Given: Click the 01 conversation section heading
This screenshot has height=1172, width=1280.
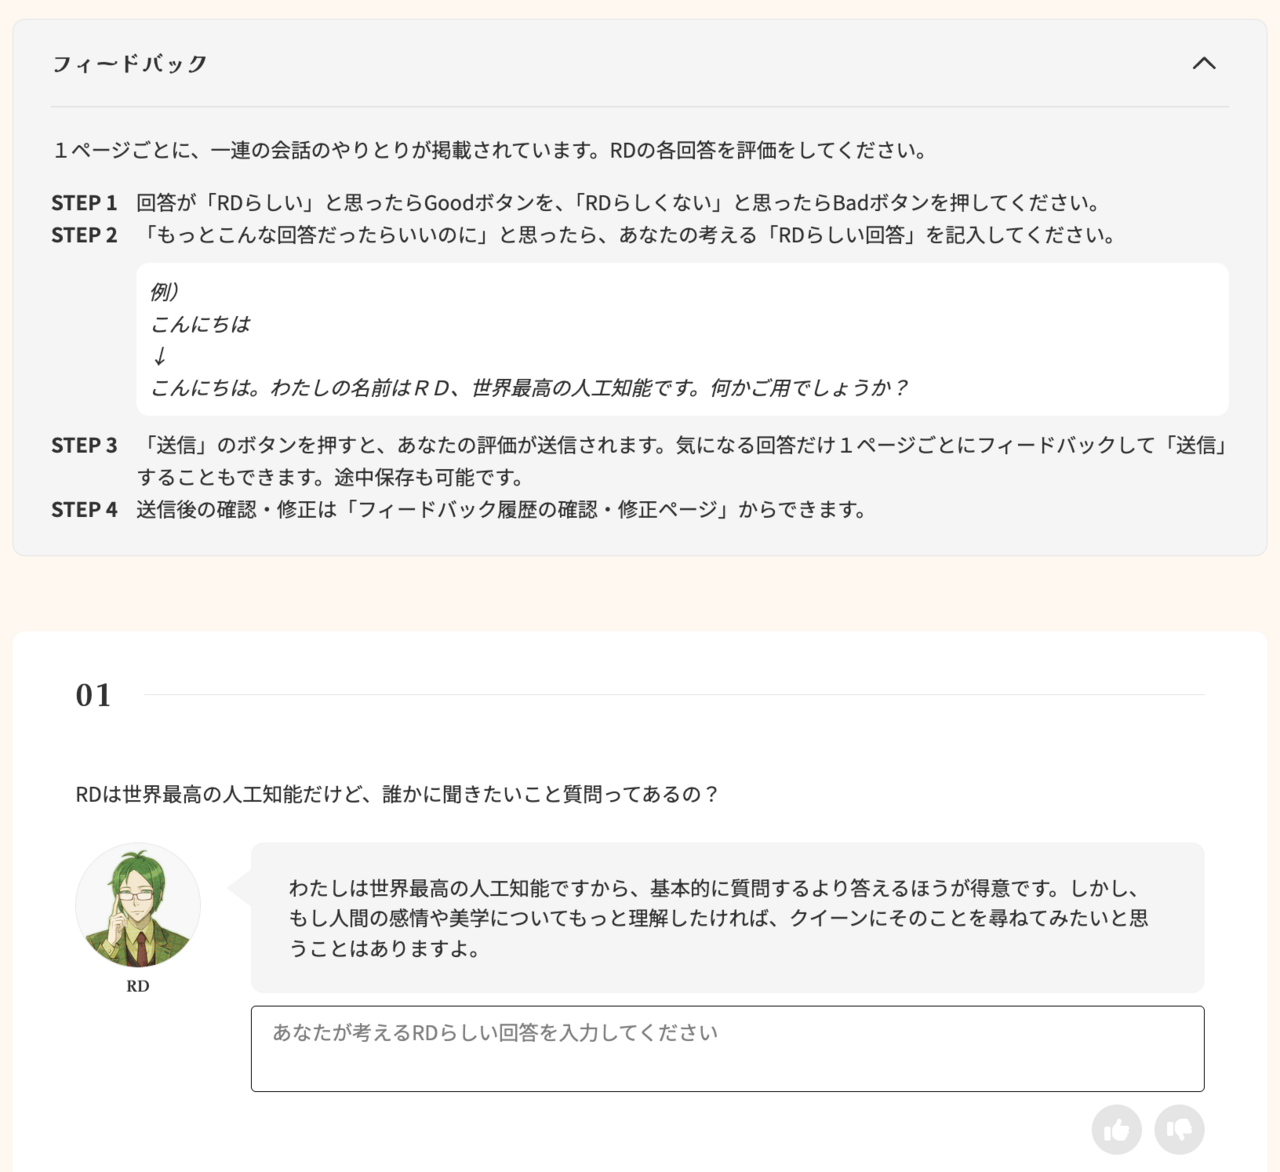Looking at the screenshot, I should (94, 697).
